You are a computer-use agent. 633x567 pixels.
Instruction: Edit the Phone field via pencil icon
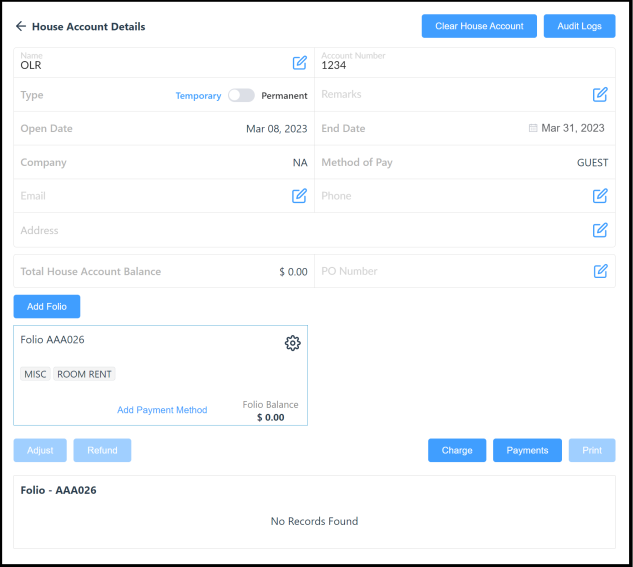pos(600,196)
